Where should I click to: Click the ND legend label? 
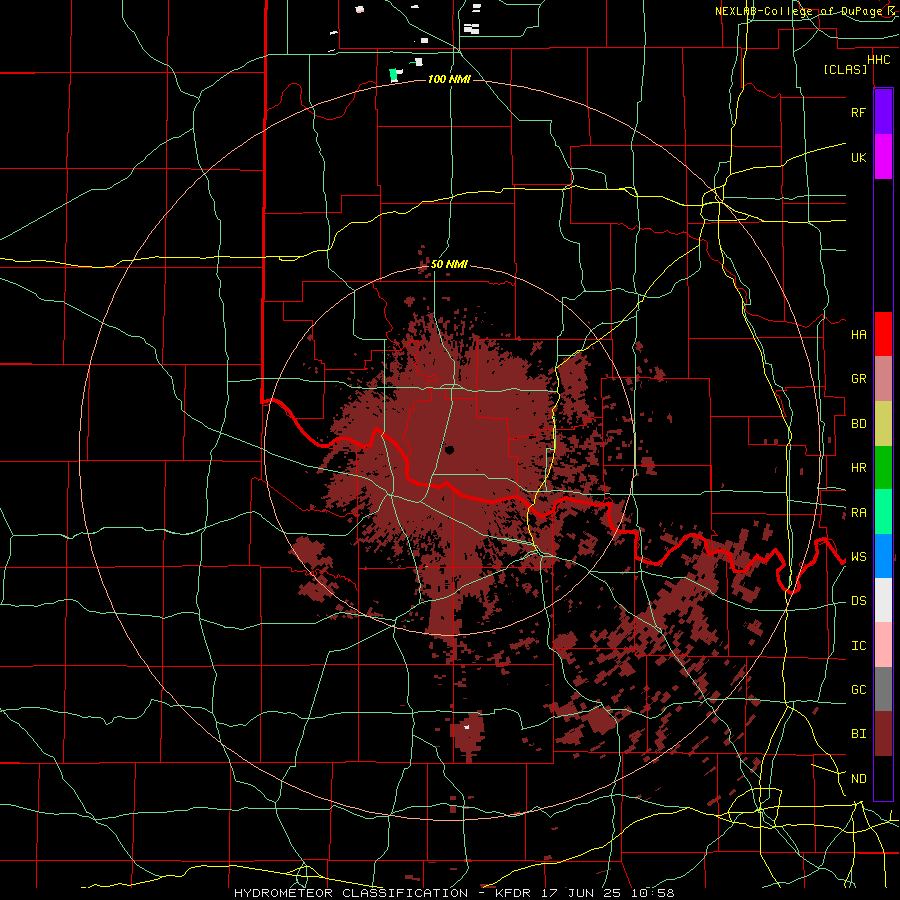point(858,779)
